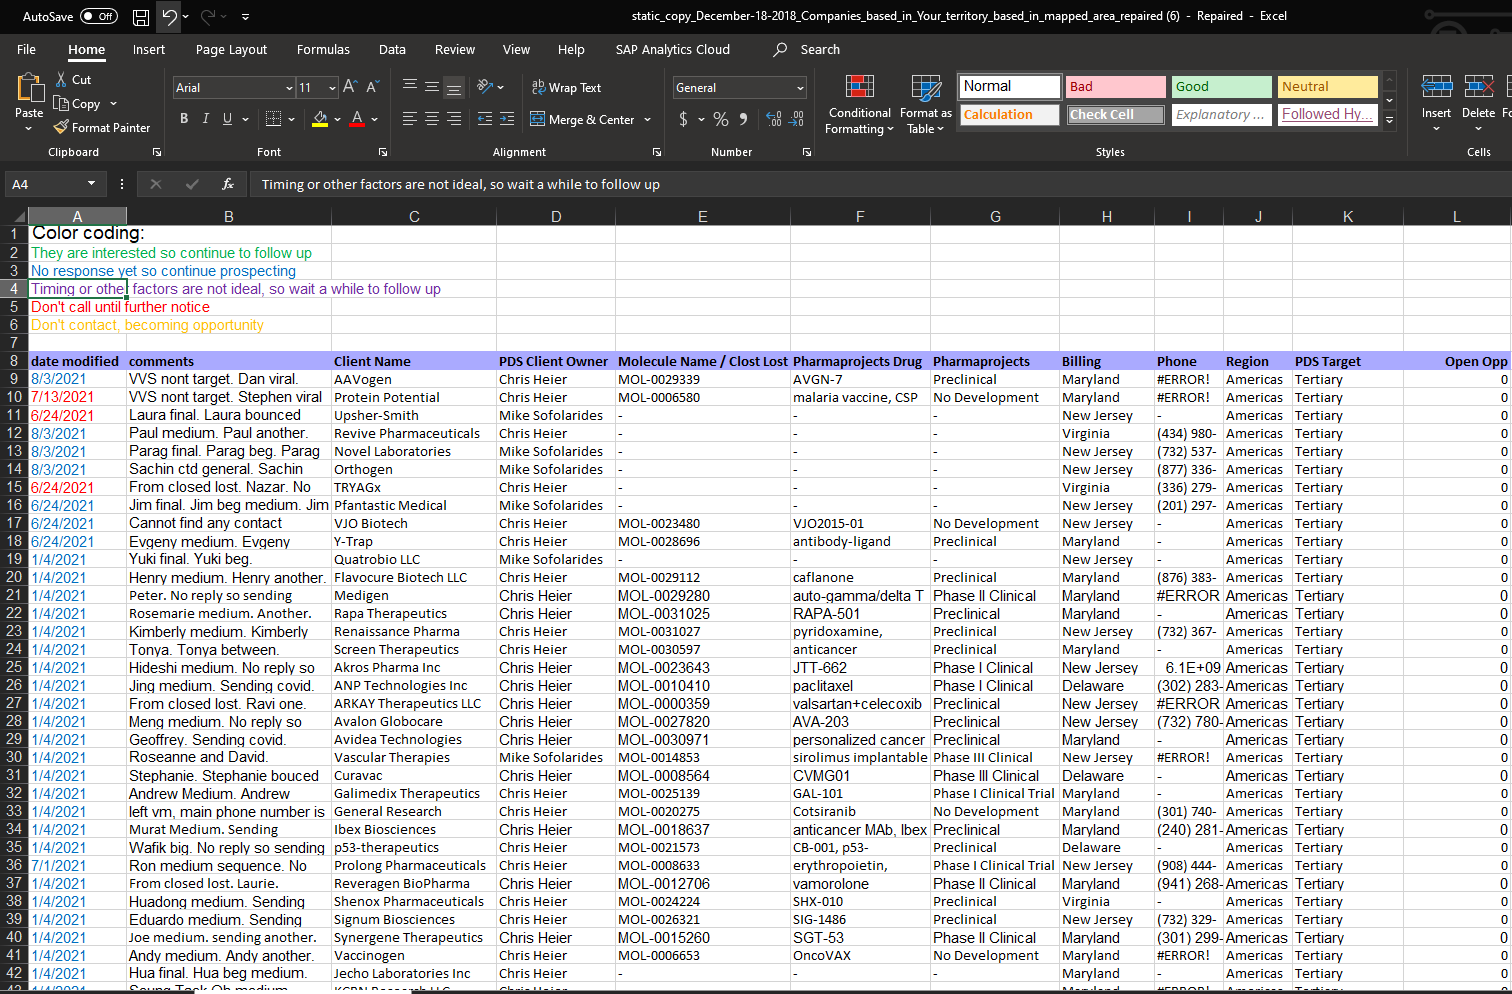Click the Undo button
Screen dimensions: 1512x994
(x=168, y=16)
